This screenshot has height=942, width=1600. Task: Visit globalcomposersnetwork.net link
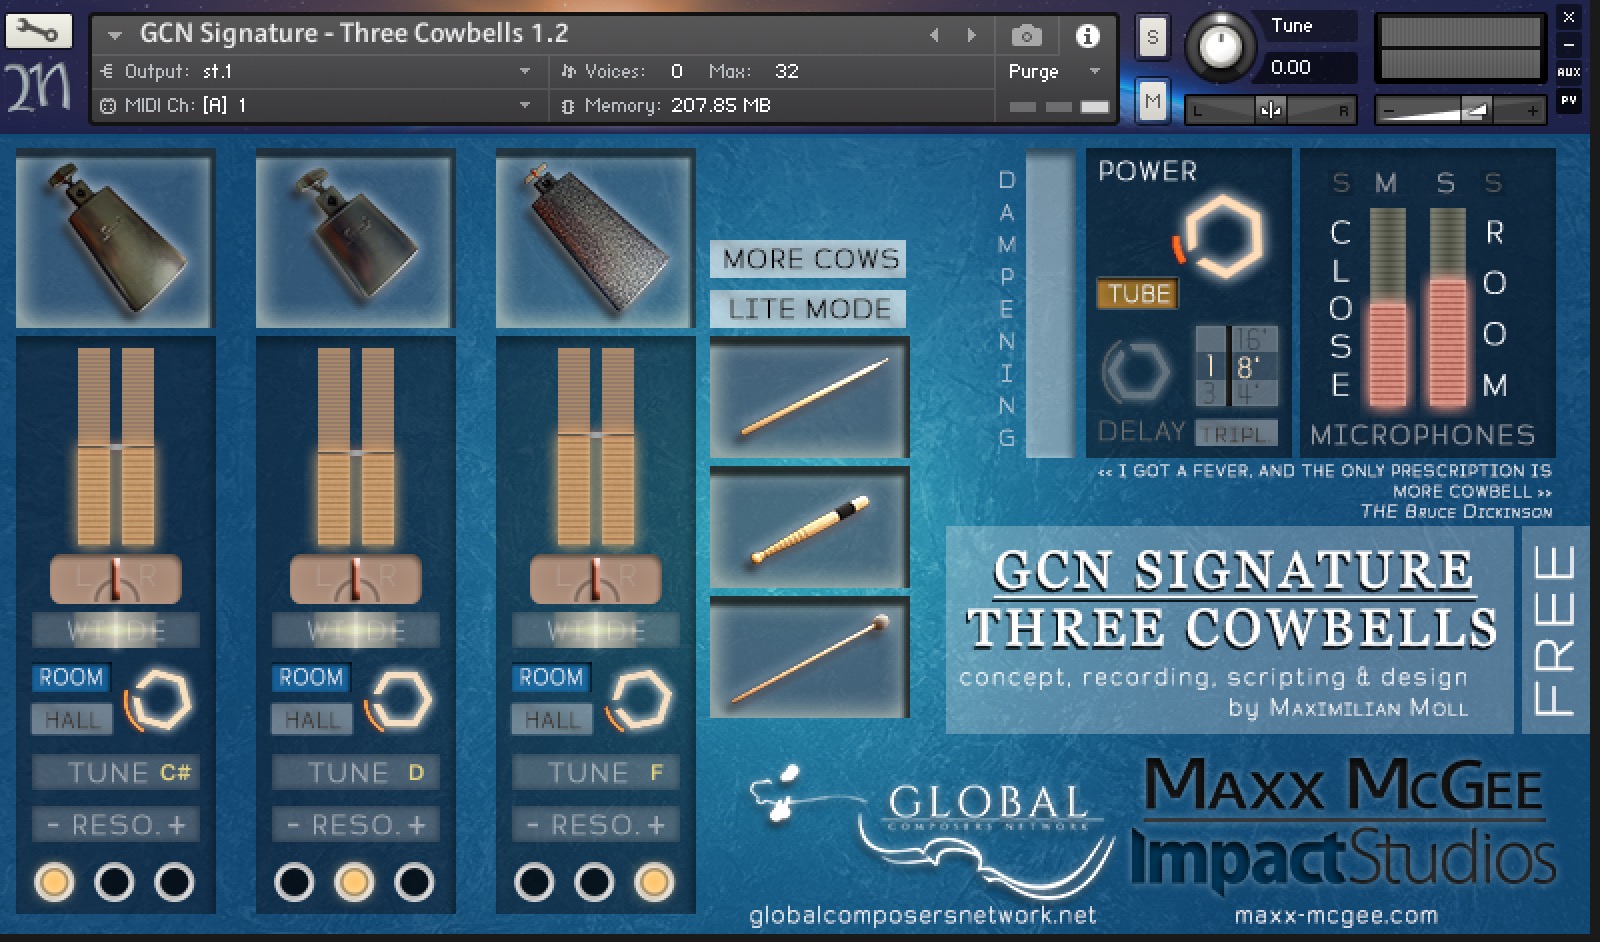[922, 914]
